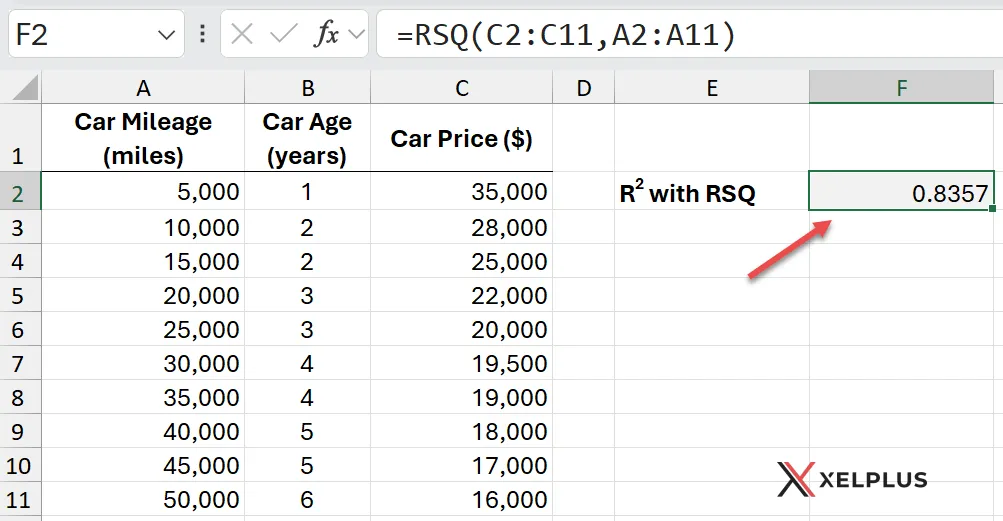Select the price cell 18,000
1003x521 pixels.
pyautogui.click(x=462, y=431)
